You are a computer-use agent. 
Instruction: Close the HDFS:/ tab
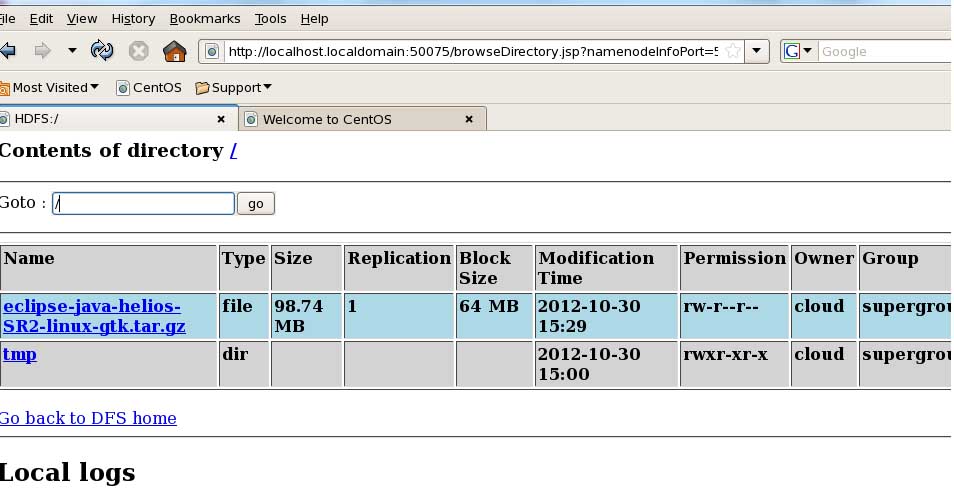pyautogui.click(x=221, y=119)
